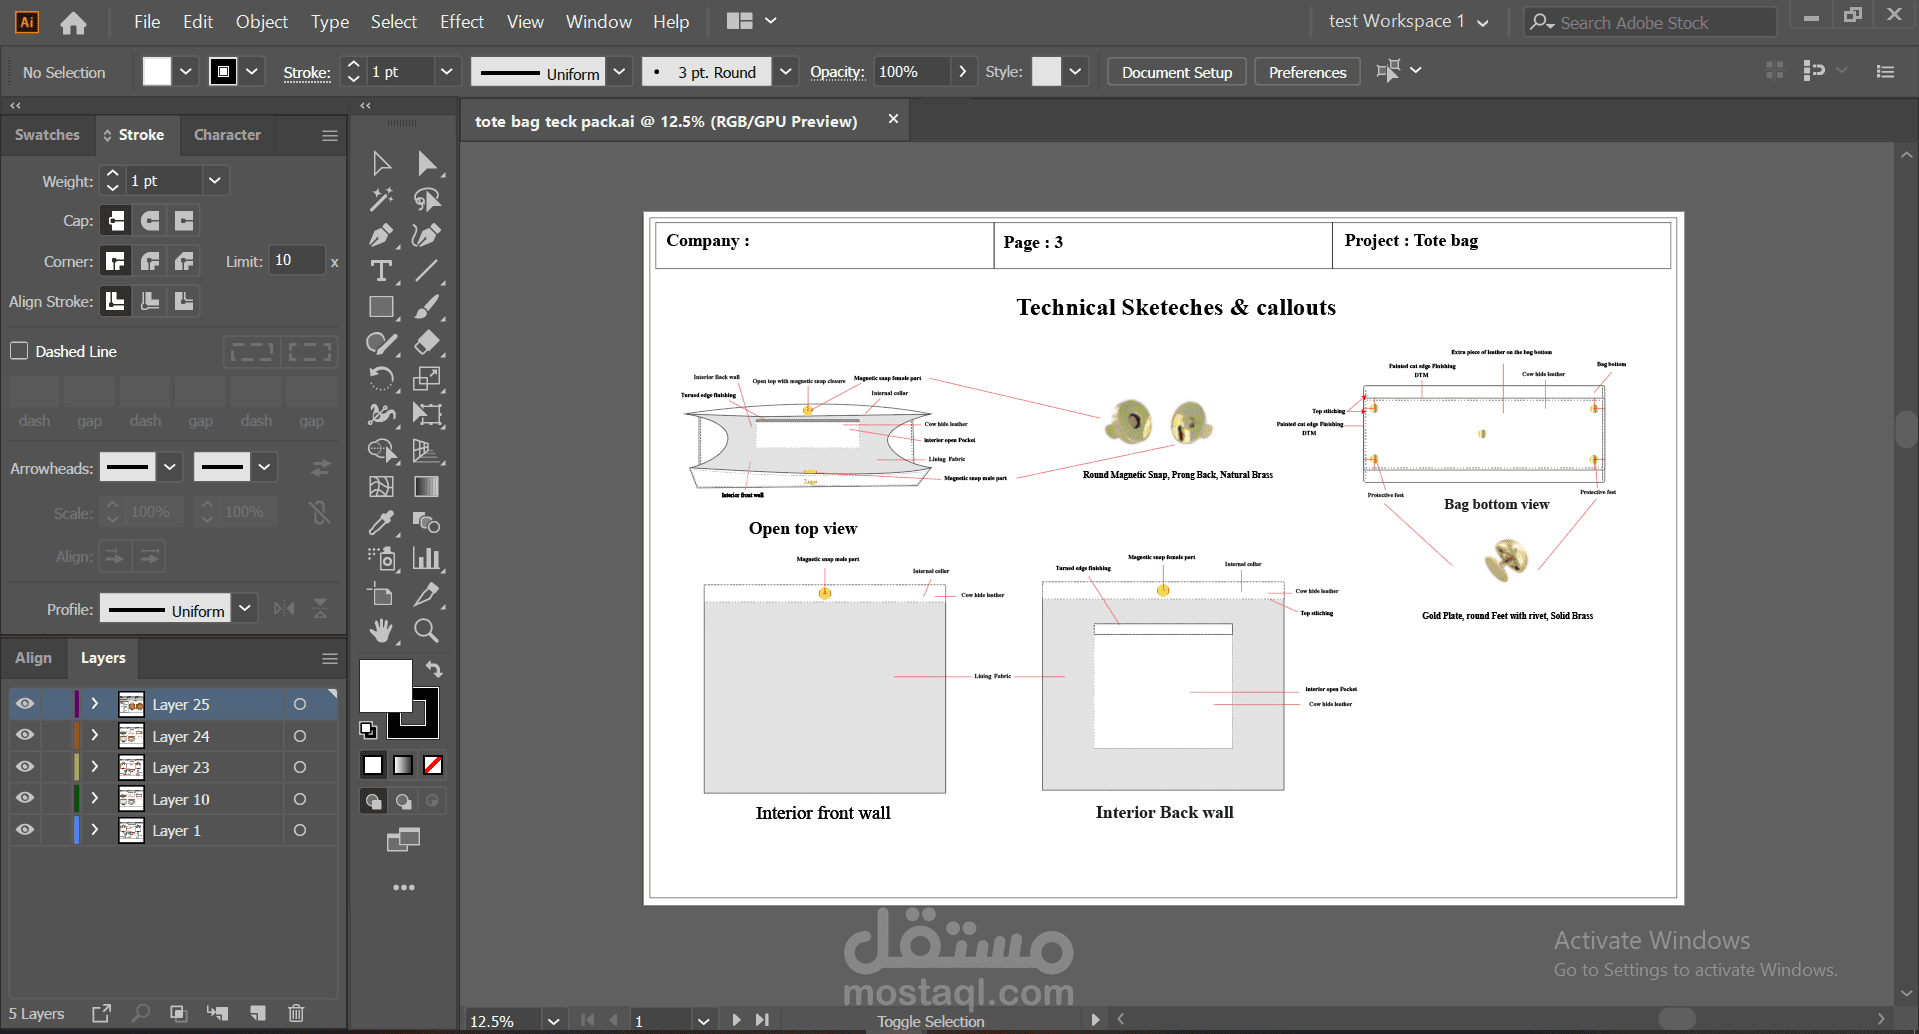Select the Paintbrush tool
The height and width of the screenshot is (1034, 1919).
427,307
